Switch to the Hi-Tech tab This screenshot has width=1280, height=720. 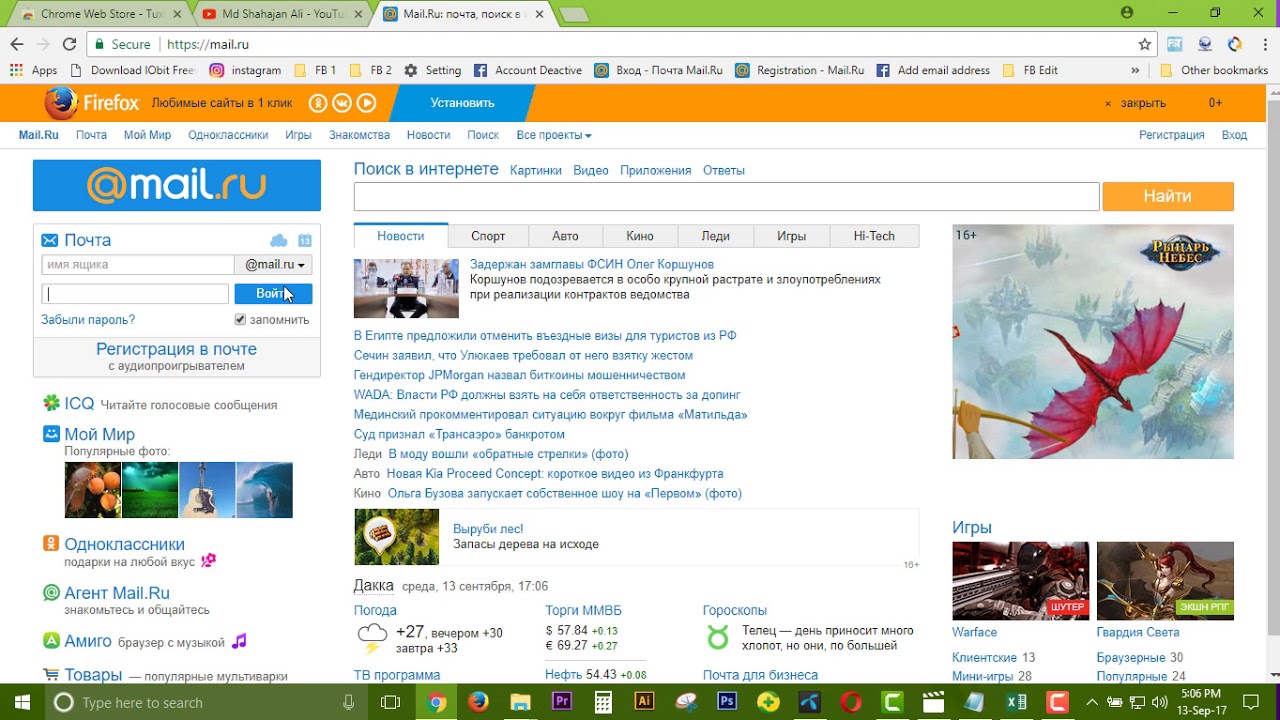874,236
